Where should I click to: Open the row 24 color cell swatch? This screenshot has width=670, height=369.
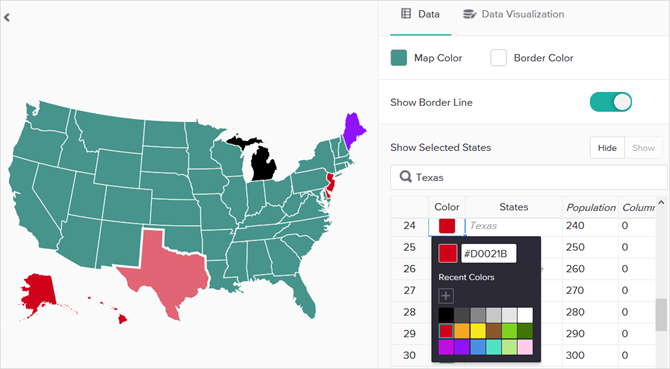pyautogui.click(x=447, y=226)
